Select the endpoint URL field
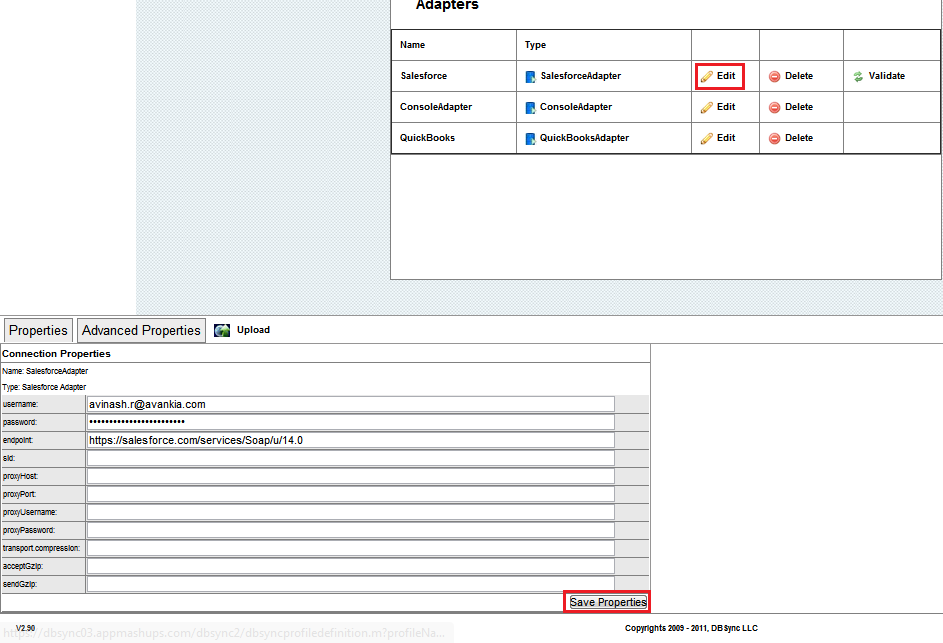This screenshot has width=943, height=643. tap(350, 440)
